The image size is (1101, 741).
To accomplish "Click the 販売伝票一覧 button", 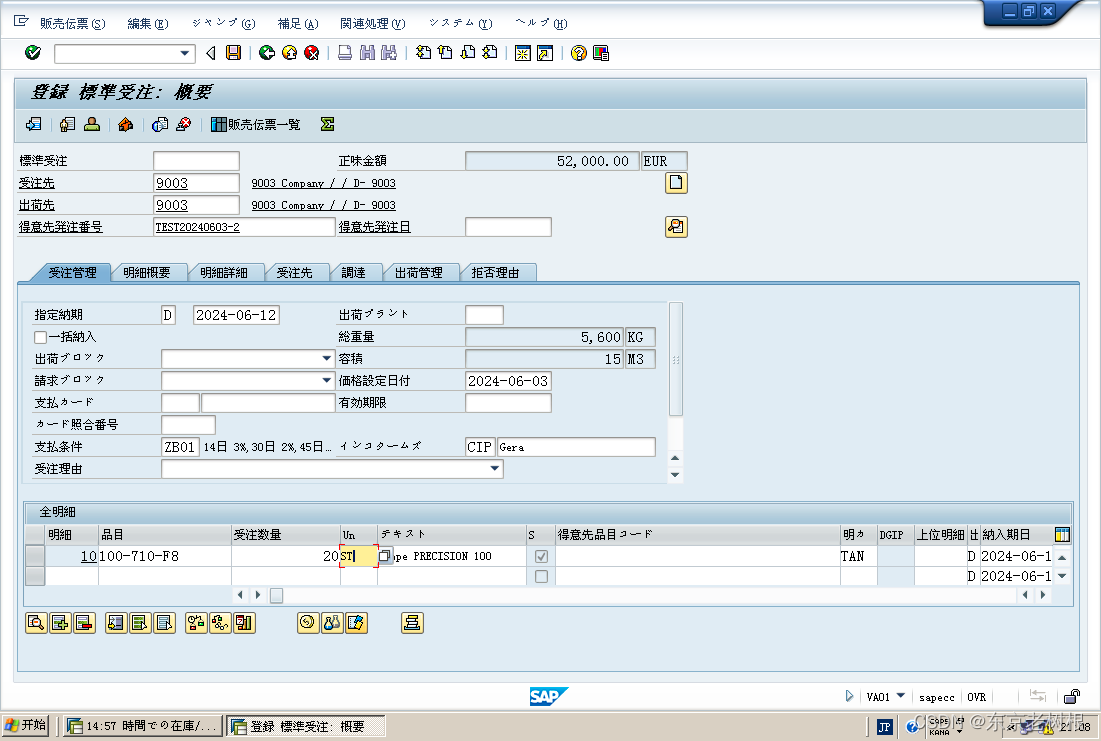I will click(256, 124).
